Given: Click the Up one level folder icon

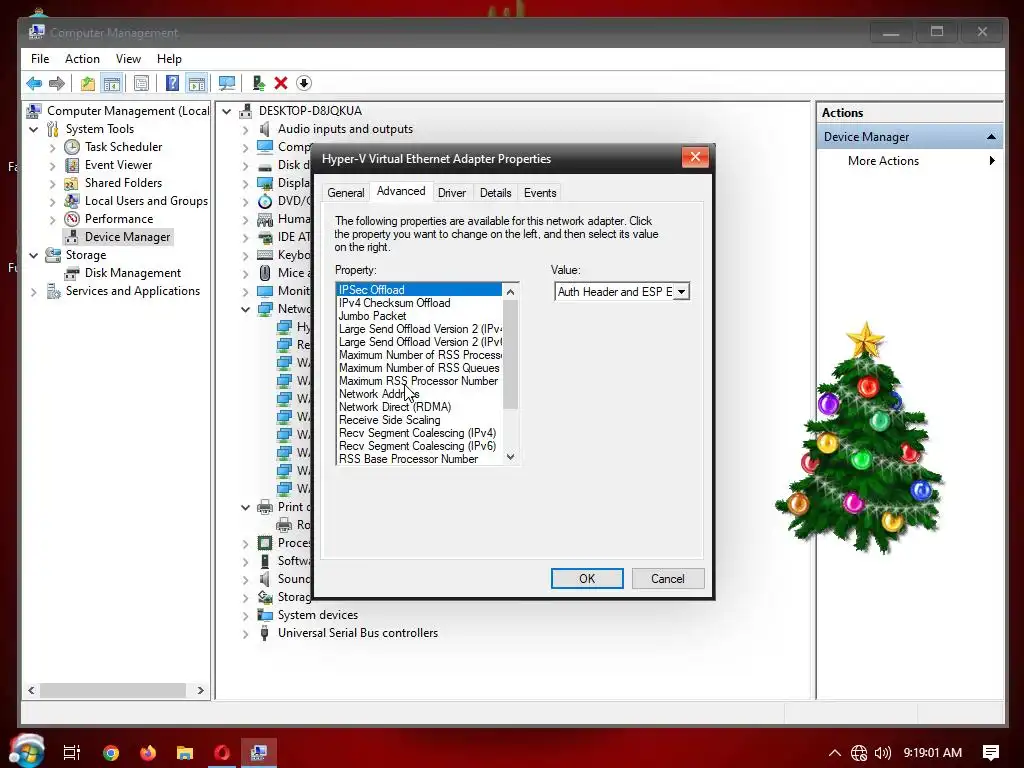Looking at the screenshot, I should (x=88, y=84).
